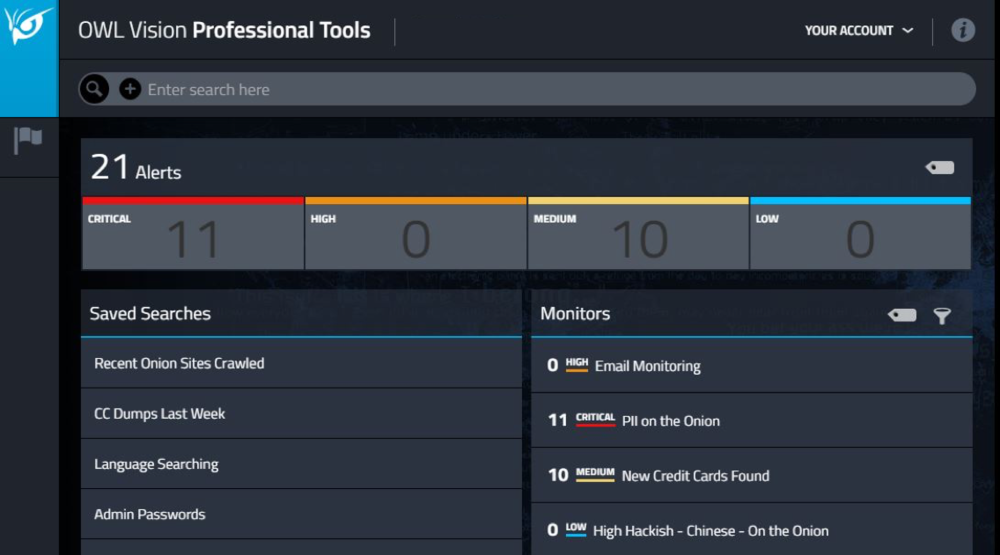The image size is (1000, 555).
Task: Click the OWL Vision Professional Tools title
Action: (224, 30)
